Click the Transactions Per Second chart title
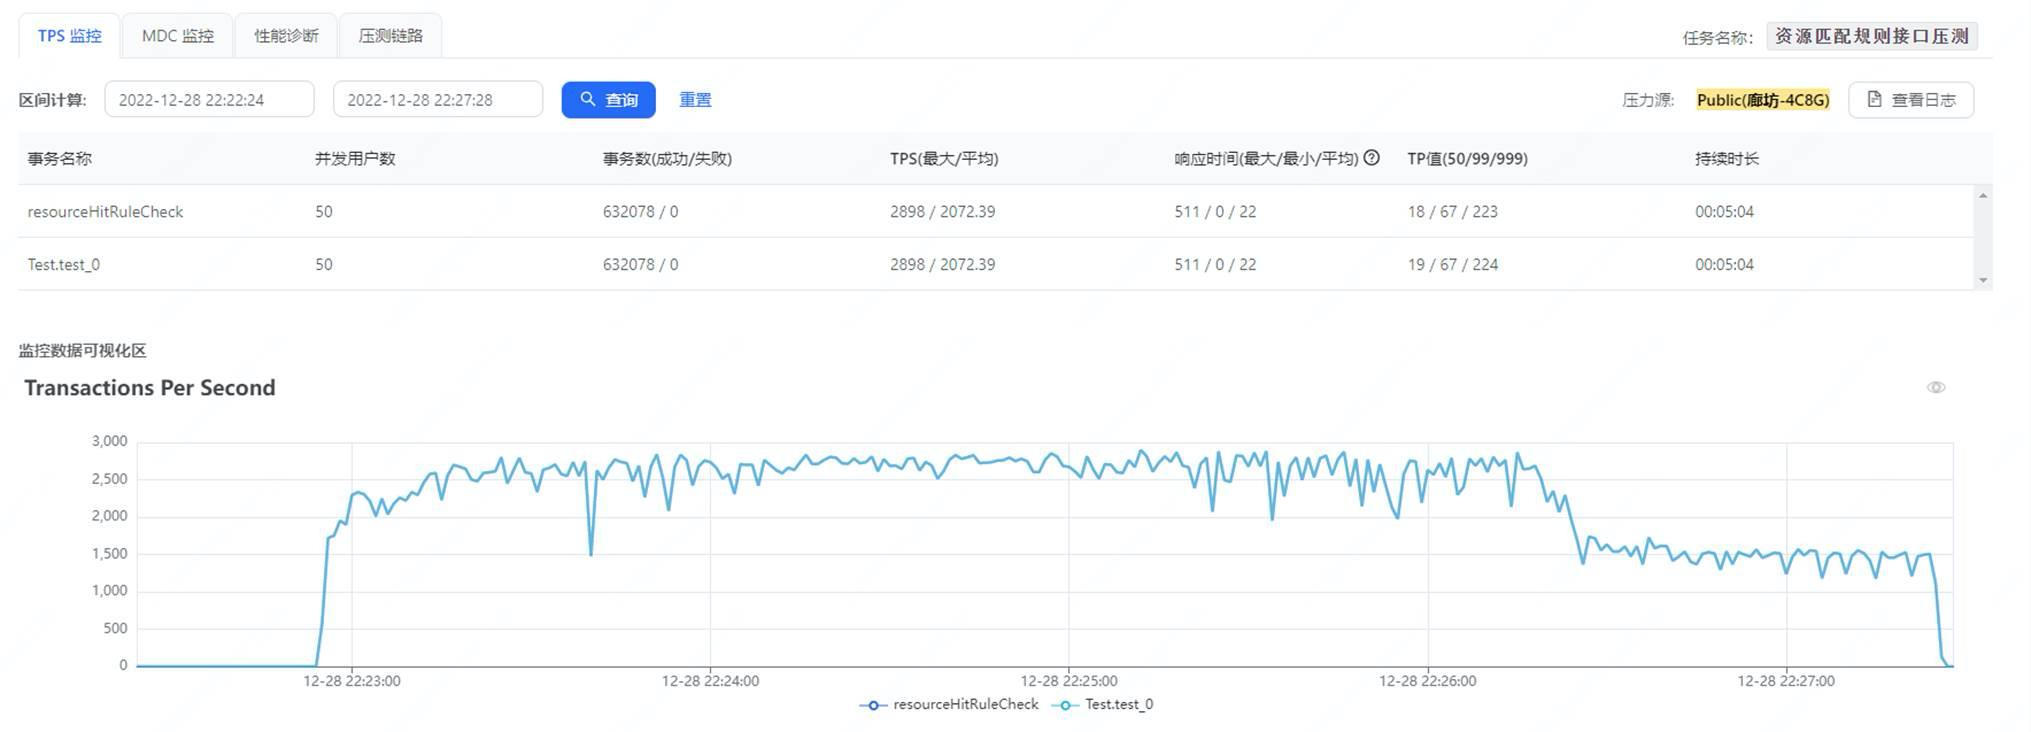The width and height of the screenshot is (2031, 732). (150, 388)
